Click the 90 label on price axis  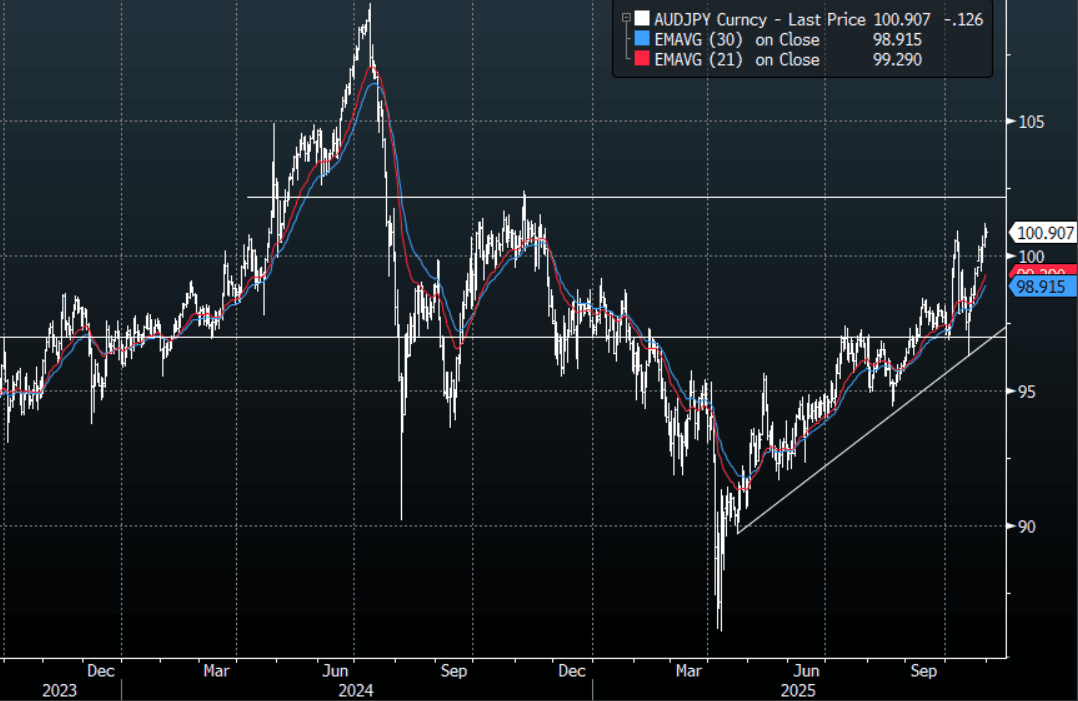(1026, 527)
